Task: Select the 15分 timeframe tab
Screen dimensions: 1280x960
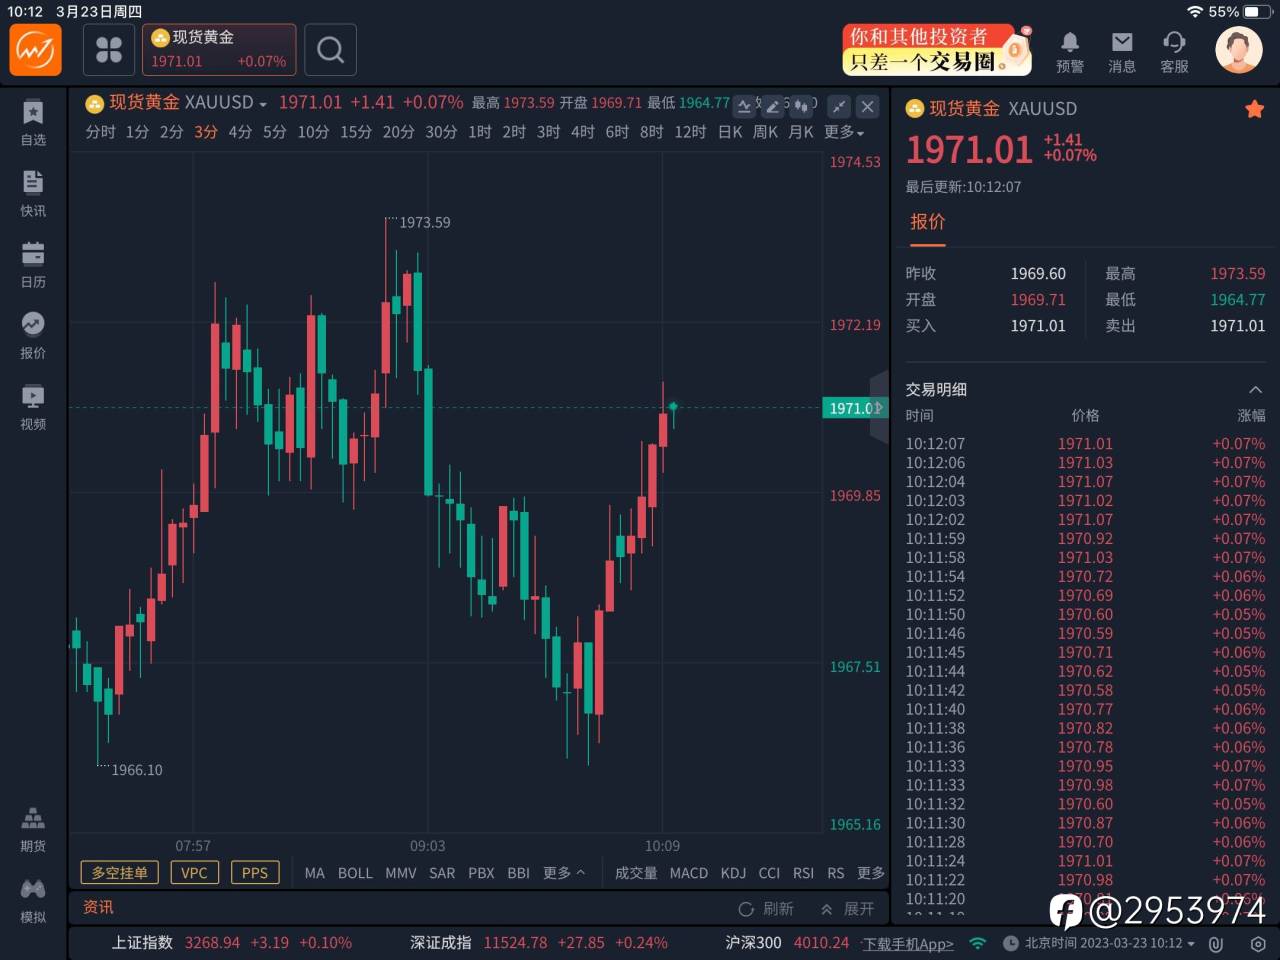Action: point(356,132)
